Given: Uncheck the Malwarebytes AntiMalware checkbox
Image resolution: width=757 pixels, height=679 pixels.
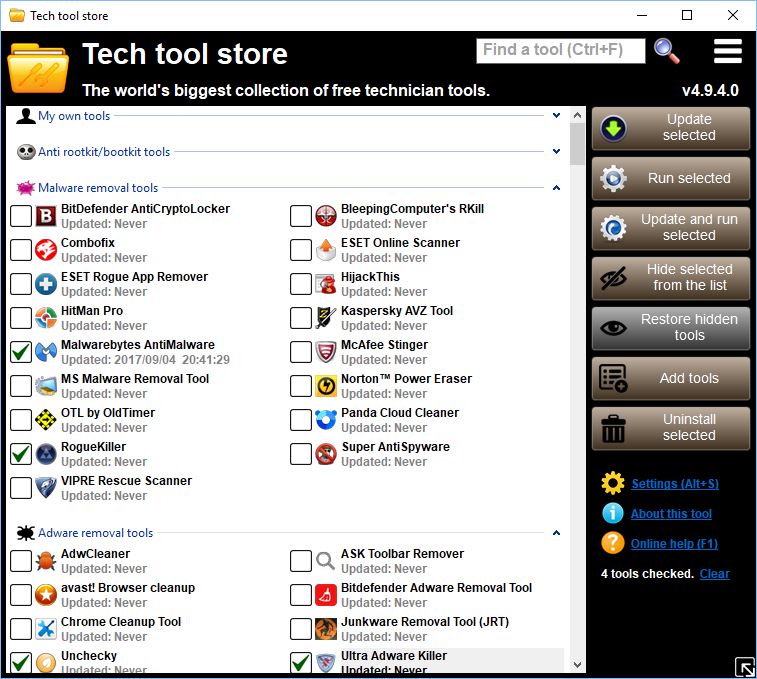Looking at the screenshot, I should [21, 352].
